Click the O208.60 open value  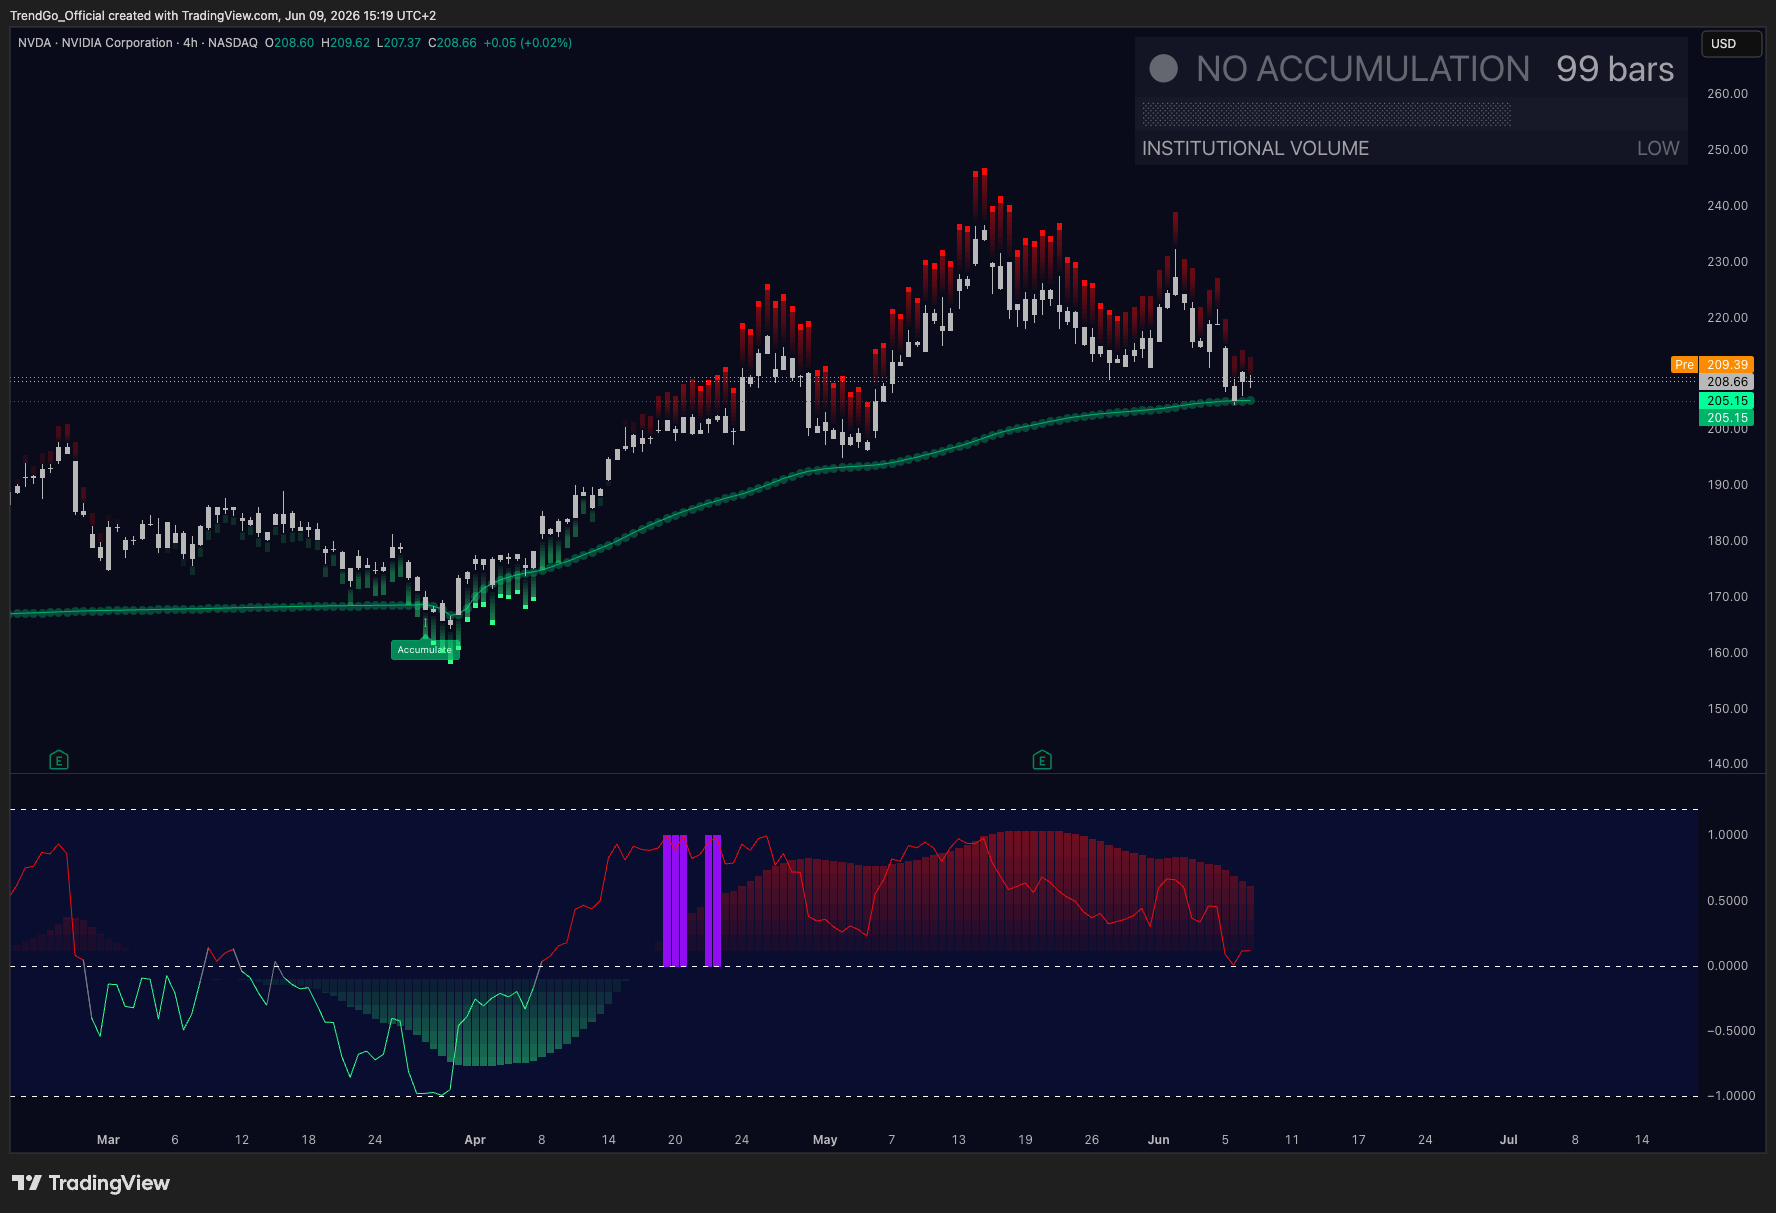pyautogui.click(x=289, y=43)
